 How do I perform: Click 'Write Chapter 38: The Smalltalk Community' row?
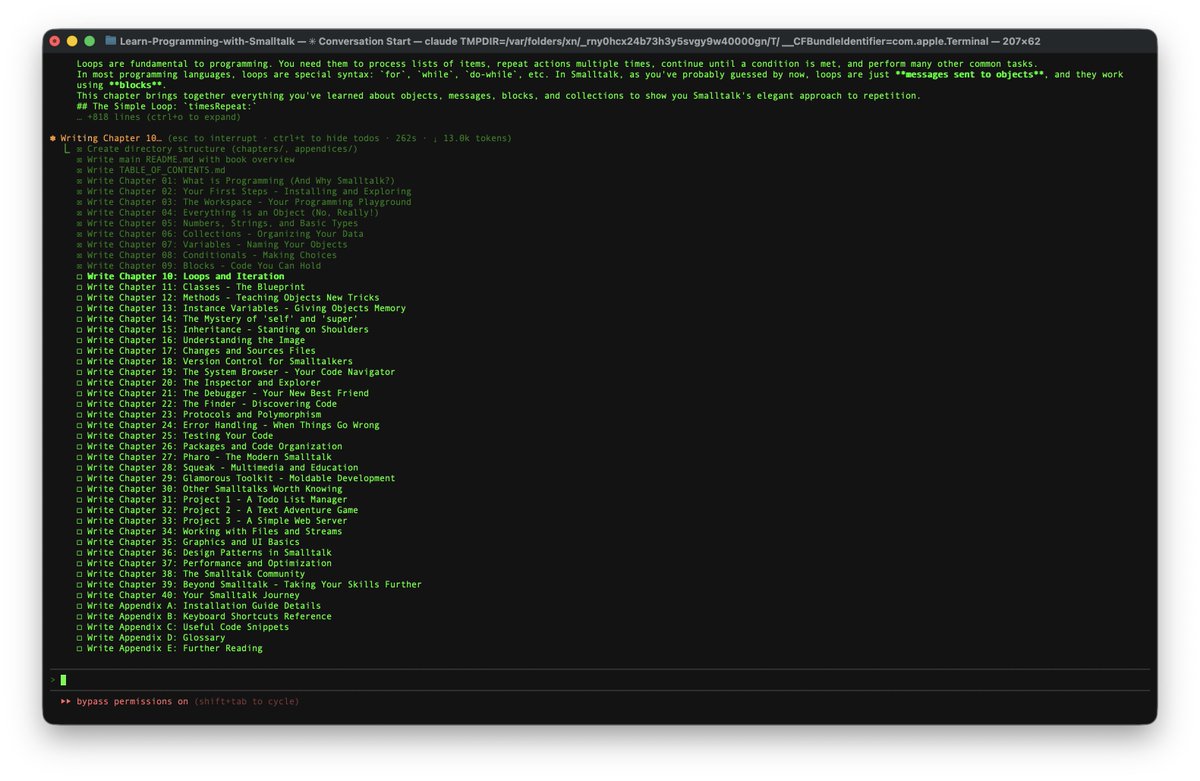pyautogui.click(x=190, y=574)
